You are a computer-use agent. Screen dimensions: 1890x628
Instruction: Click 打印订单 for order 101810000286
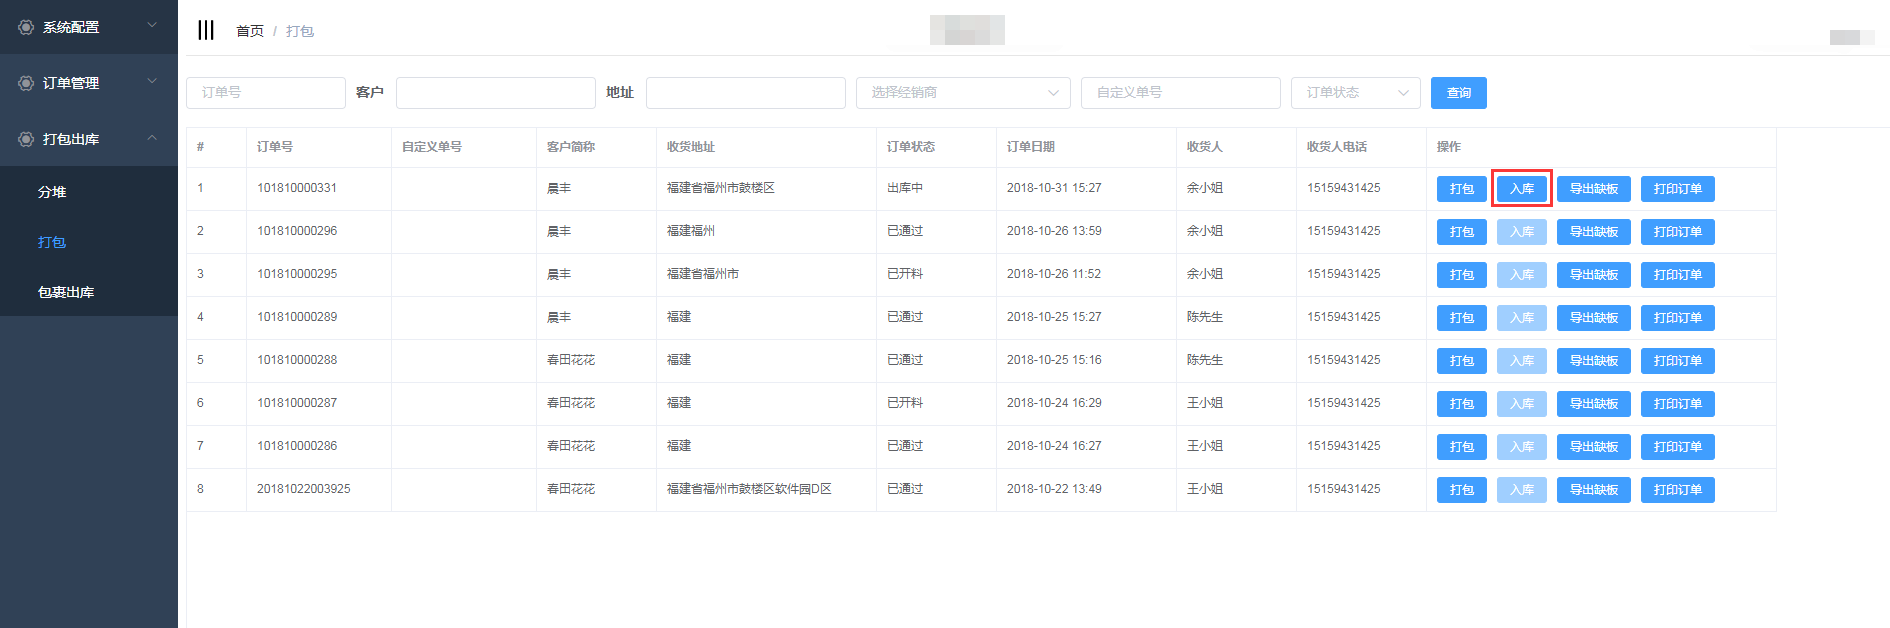tap(1678, 447)
